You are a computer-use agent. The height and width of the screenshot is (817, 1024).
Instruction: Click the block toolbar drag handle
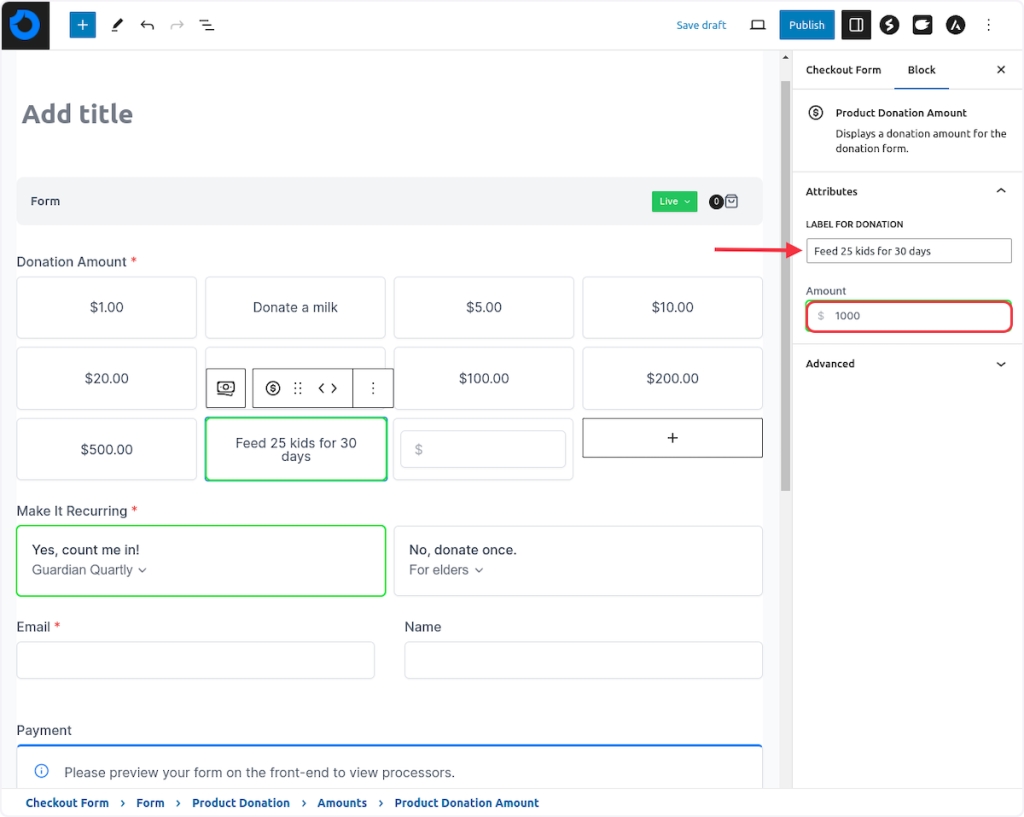297,388
